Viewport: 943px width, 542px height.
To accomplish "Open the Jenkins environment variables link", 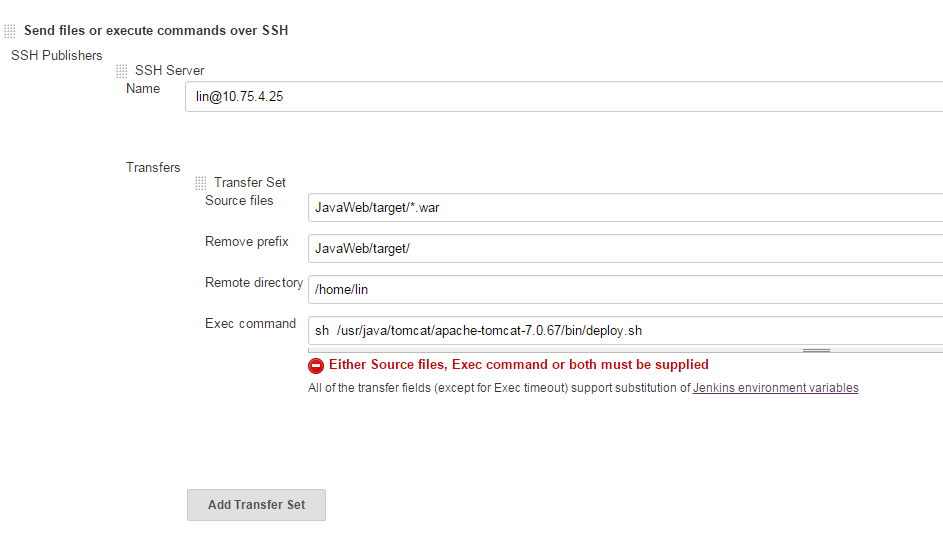I will click(775, 388).
